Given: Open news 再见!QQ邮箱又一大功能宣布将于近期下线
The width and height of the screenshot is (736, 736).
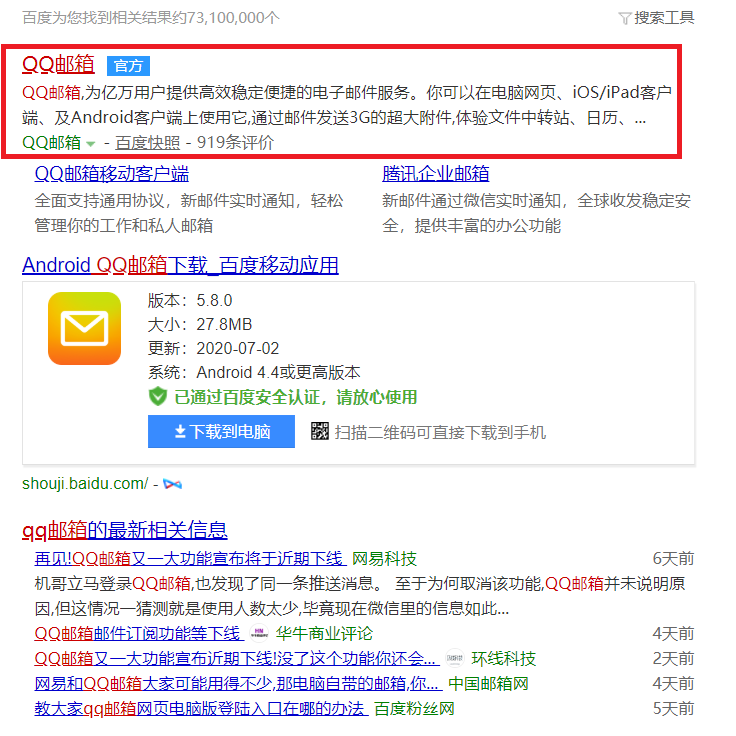Looking at the screenshot, I should pyautogui.click(x=191, y=559).
